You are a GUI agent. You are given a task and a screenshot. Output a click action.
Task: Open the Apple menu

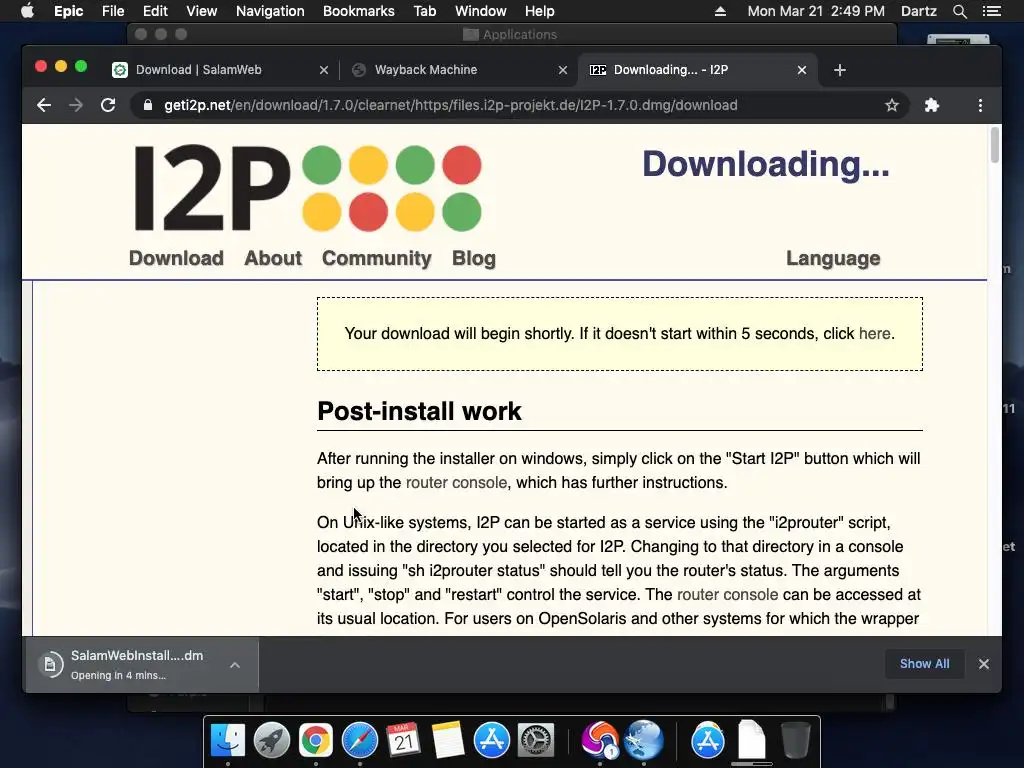[x=27, y=11]
